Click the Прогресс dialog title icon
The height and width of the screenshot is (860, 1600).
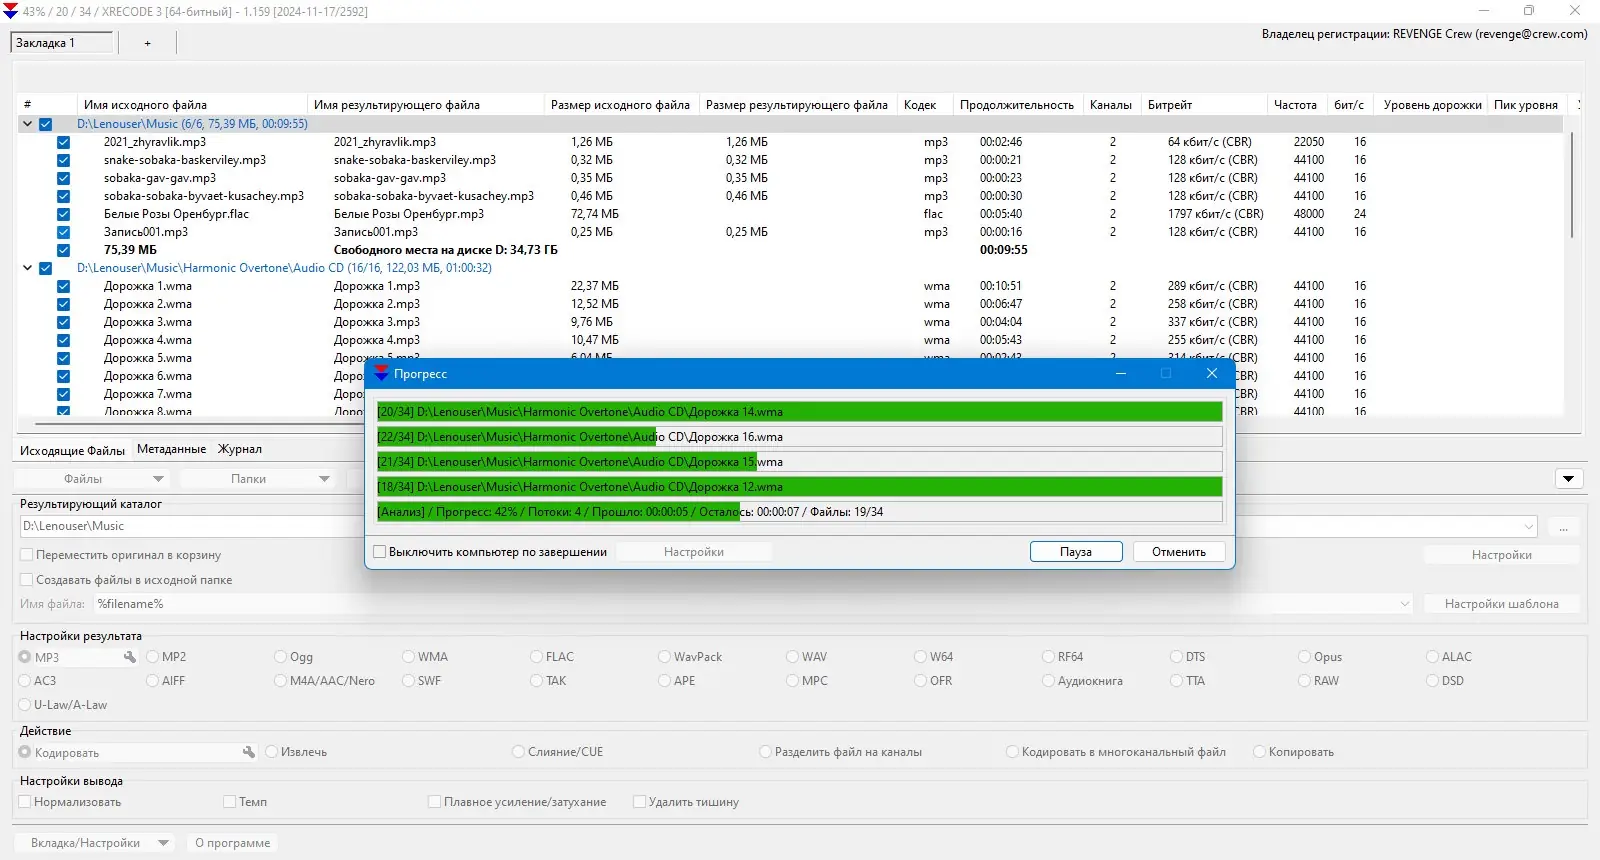(381, 373)
